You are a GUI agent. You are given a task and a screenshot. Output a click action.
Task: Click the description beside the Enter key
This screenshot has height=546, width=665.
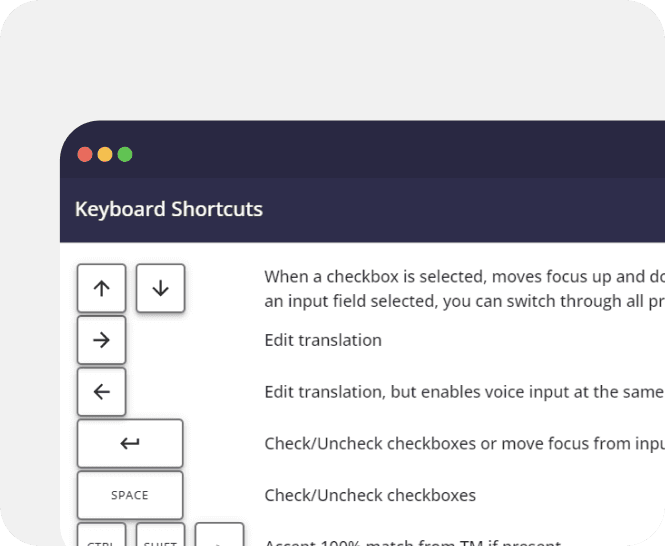pos(464,444)
